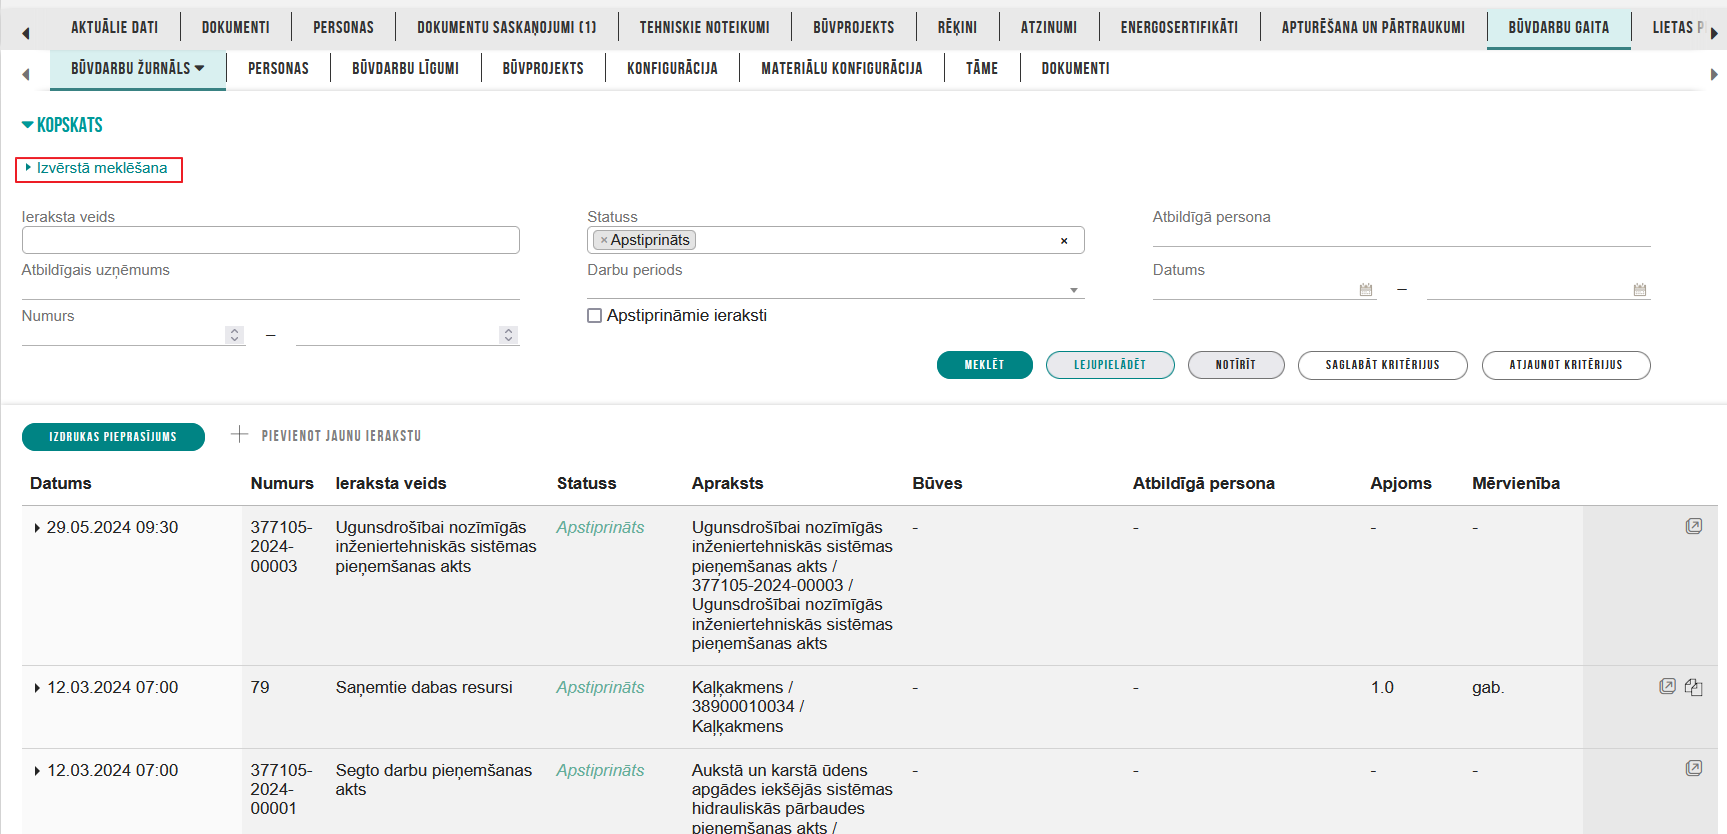Clear all Statuss selections with the x

1064,240
